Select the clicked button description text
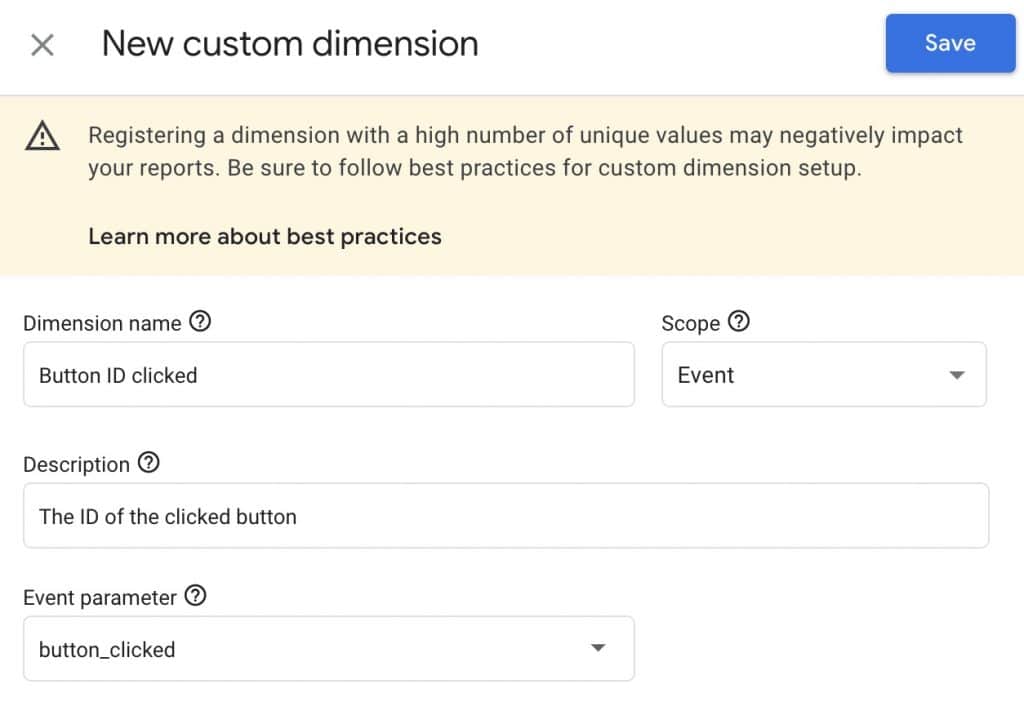The image size is (1024, 702). 166,516
